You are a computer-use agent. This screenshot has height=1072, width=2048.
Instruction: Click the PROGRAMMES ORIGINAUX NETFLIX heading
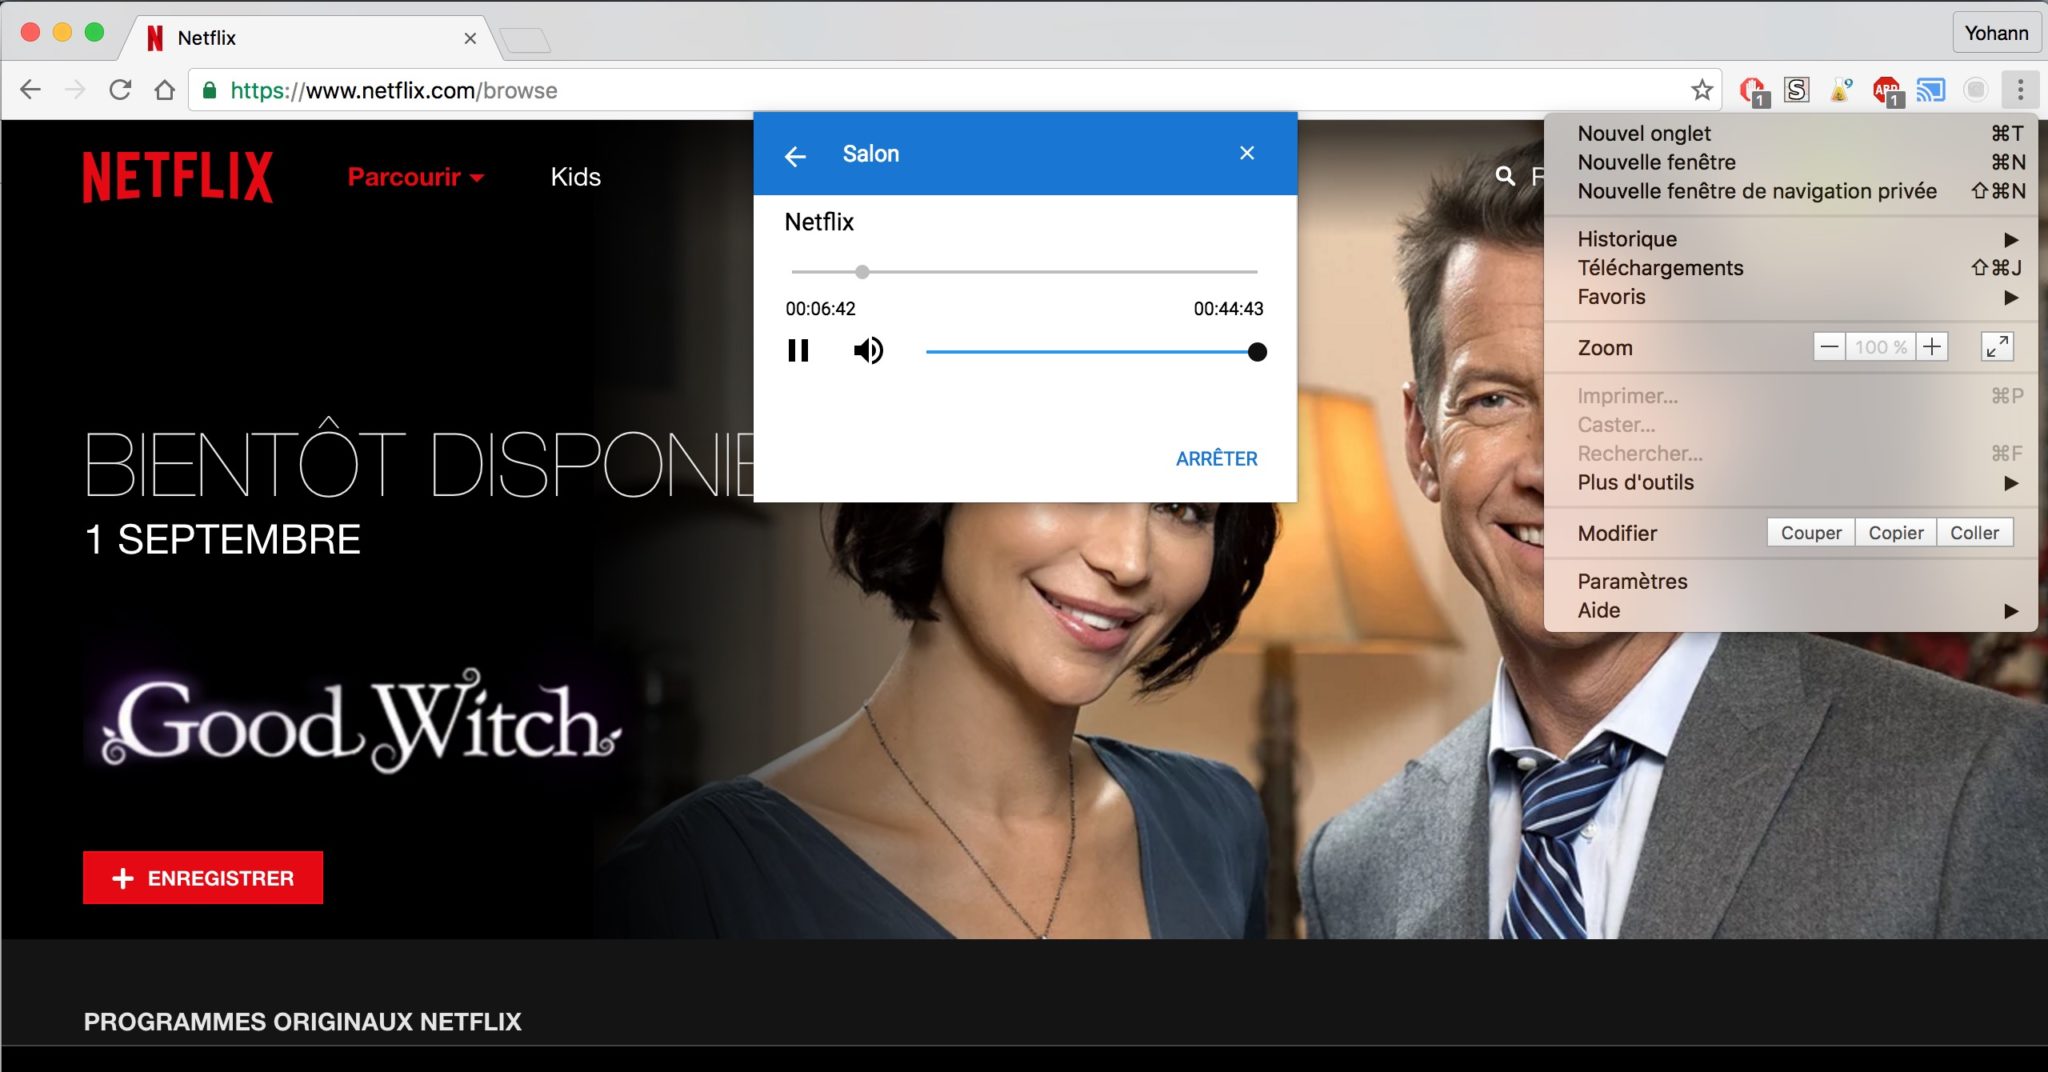(303, 1022)
